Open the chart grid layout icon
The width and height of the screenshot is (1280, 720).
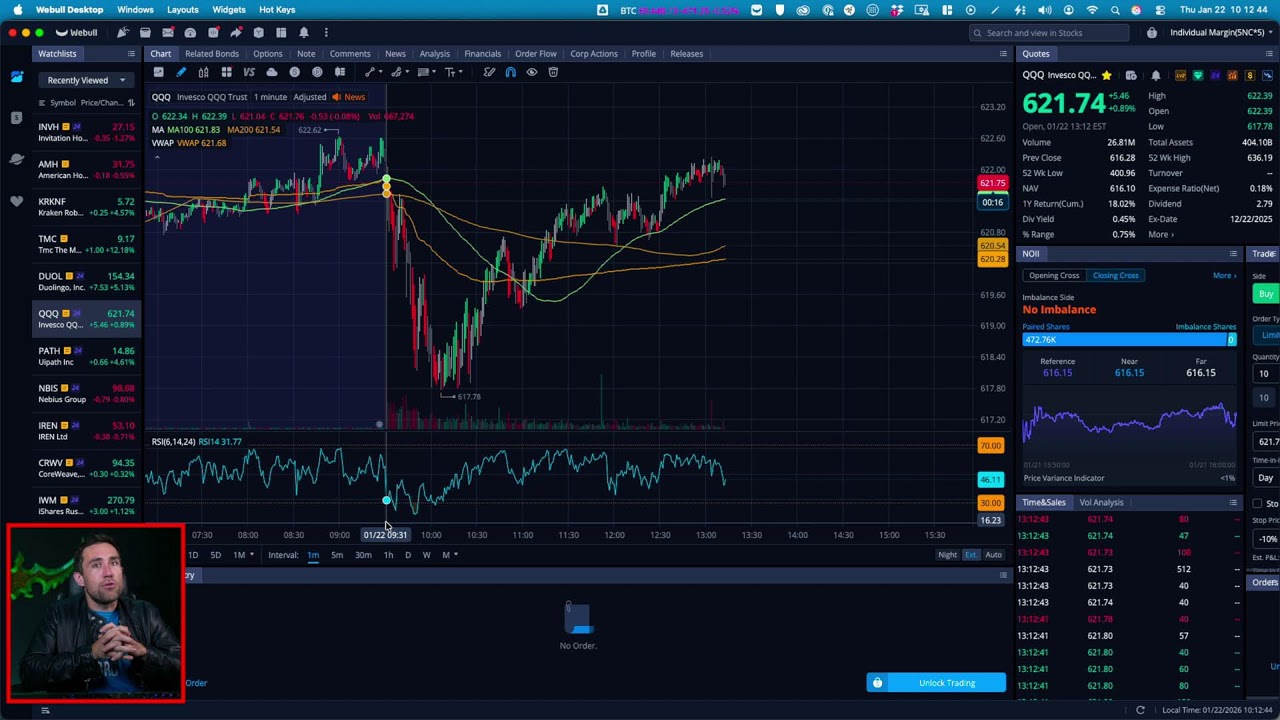pos(227,72)
